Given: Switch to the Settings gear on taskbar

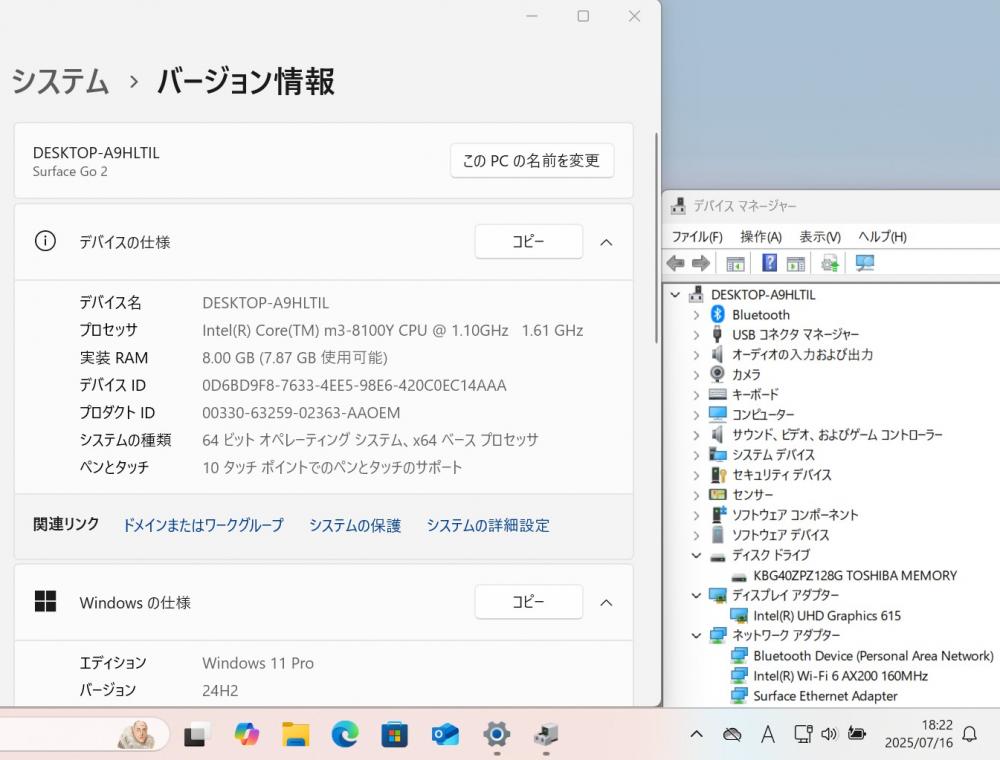Looking at the screenshot, I should pyautogui.click(x=496, y=734).
